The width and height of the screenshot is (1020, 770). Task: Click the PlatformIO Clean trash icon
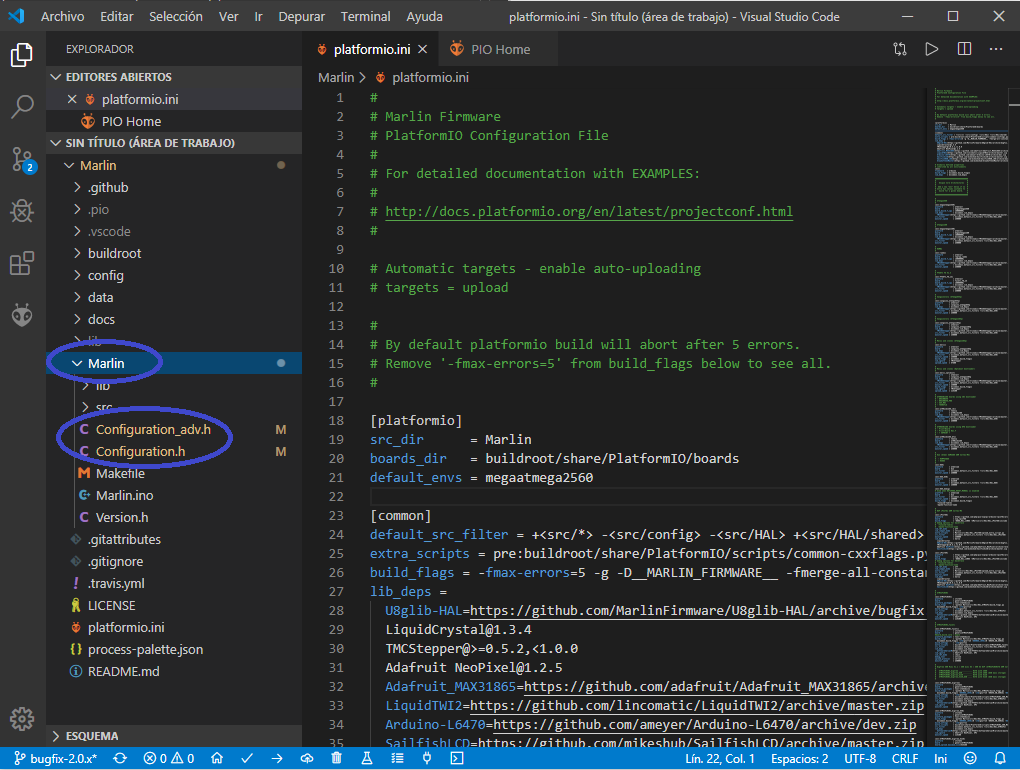click(336, 758)
